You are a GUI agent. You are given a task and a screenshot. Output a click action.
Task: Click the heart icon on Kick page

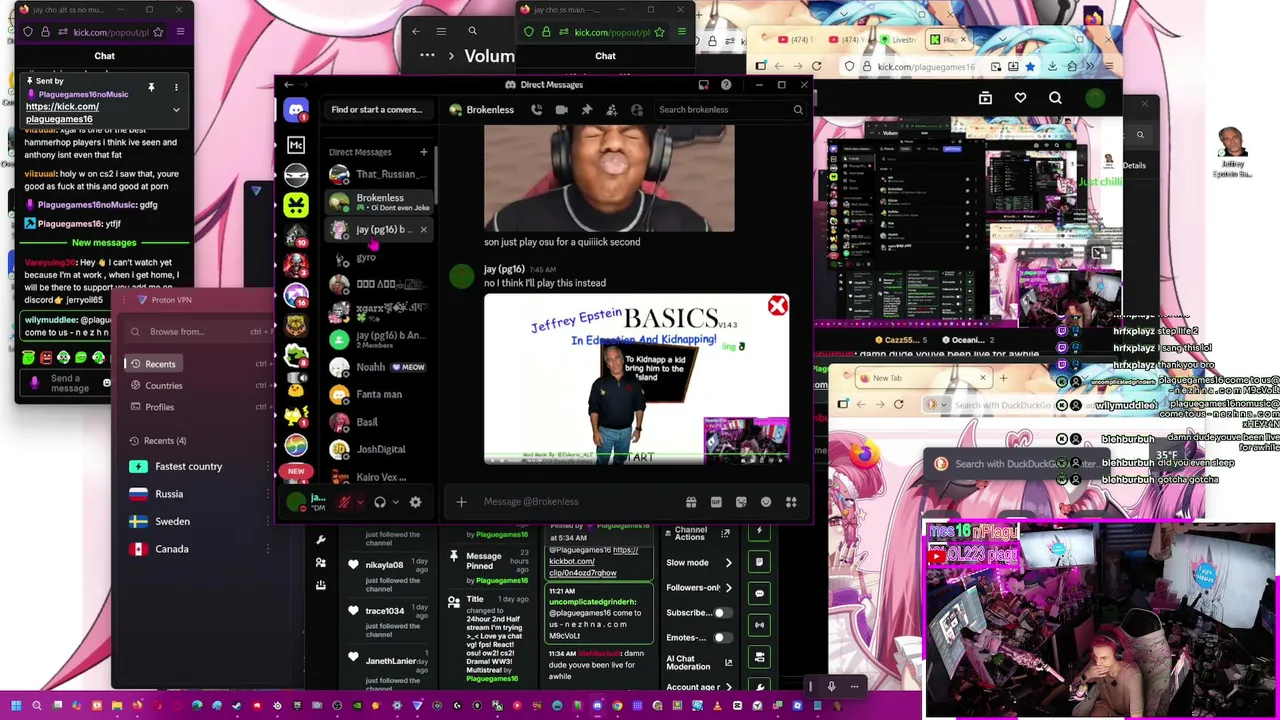1020,98
